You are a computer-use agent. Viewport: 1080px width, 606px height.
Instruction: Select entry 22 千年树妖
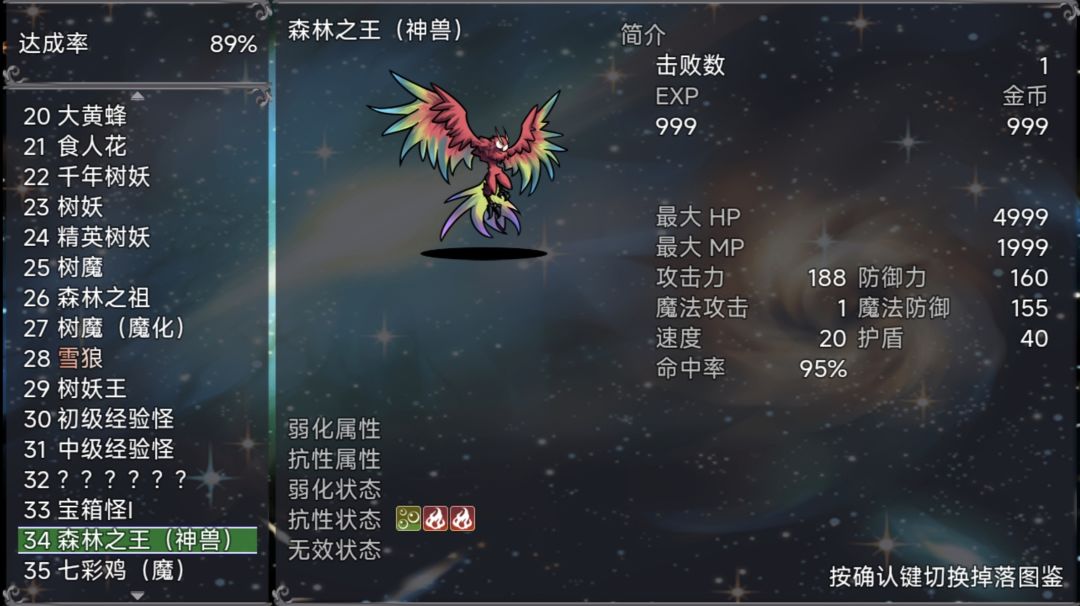138,176
